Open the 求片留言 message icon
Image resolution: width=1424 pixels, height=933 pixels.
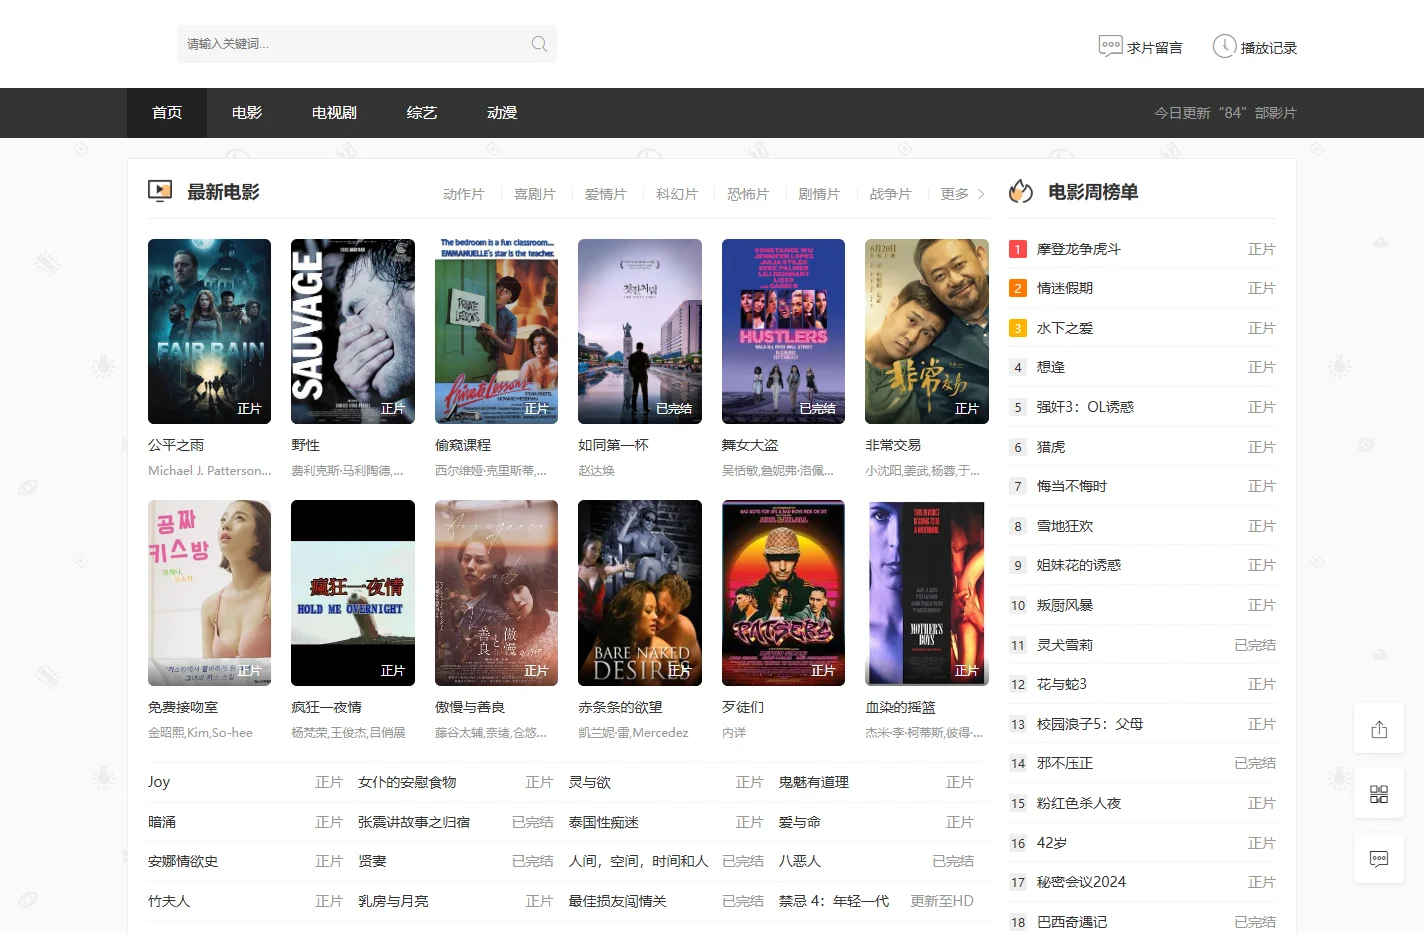pyautogui.click(x=1110, y=46)
